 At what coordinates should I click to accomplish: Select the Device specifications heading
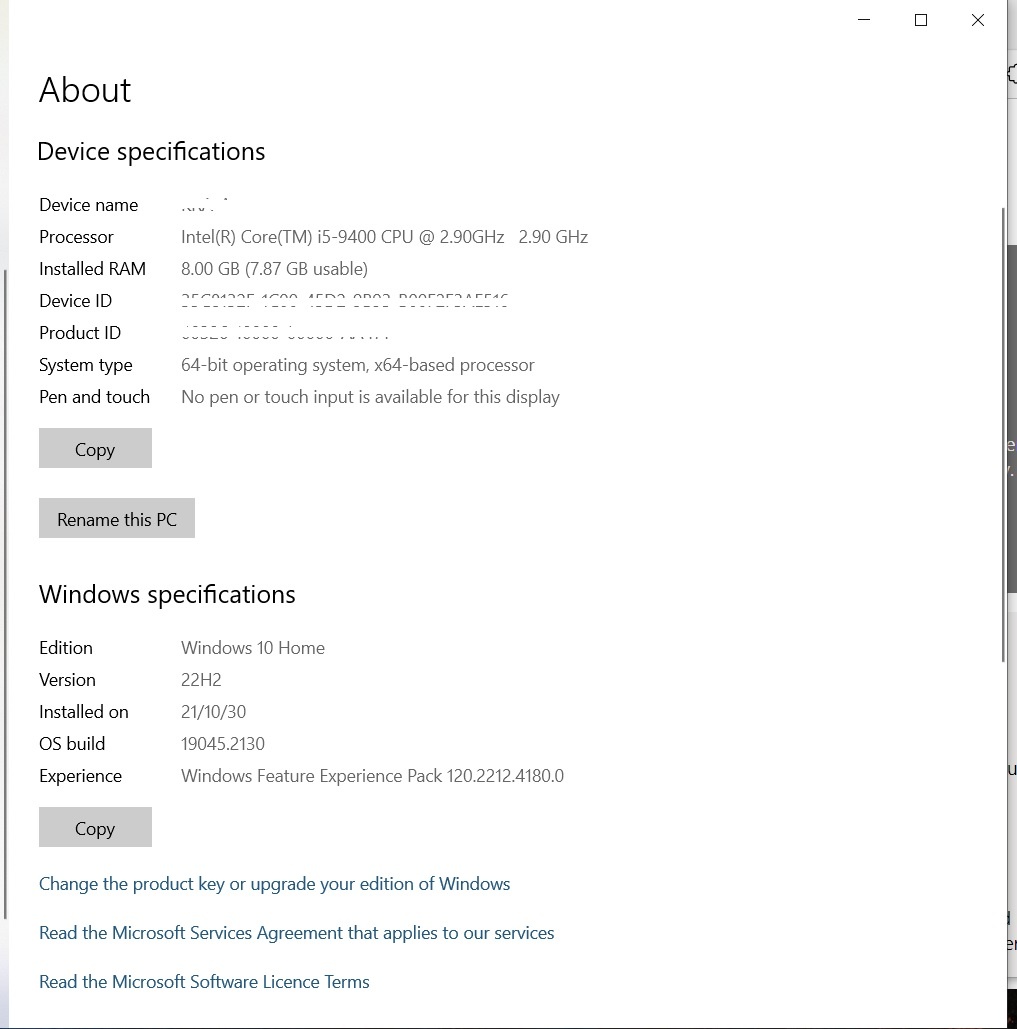click(152, 152)
